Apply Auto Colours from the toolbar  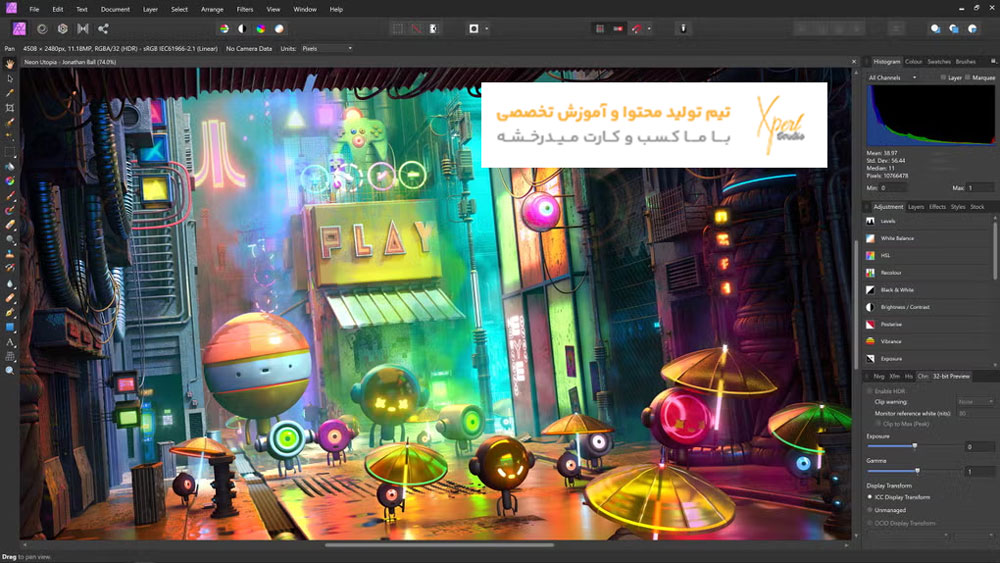pos(261,29)
